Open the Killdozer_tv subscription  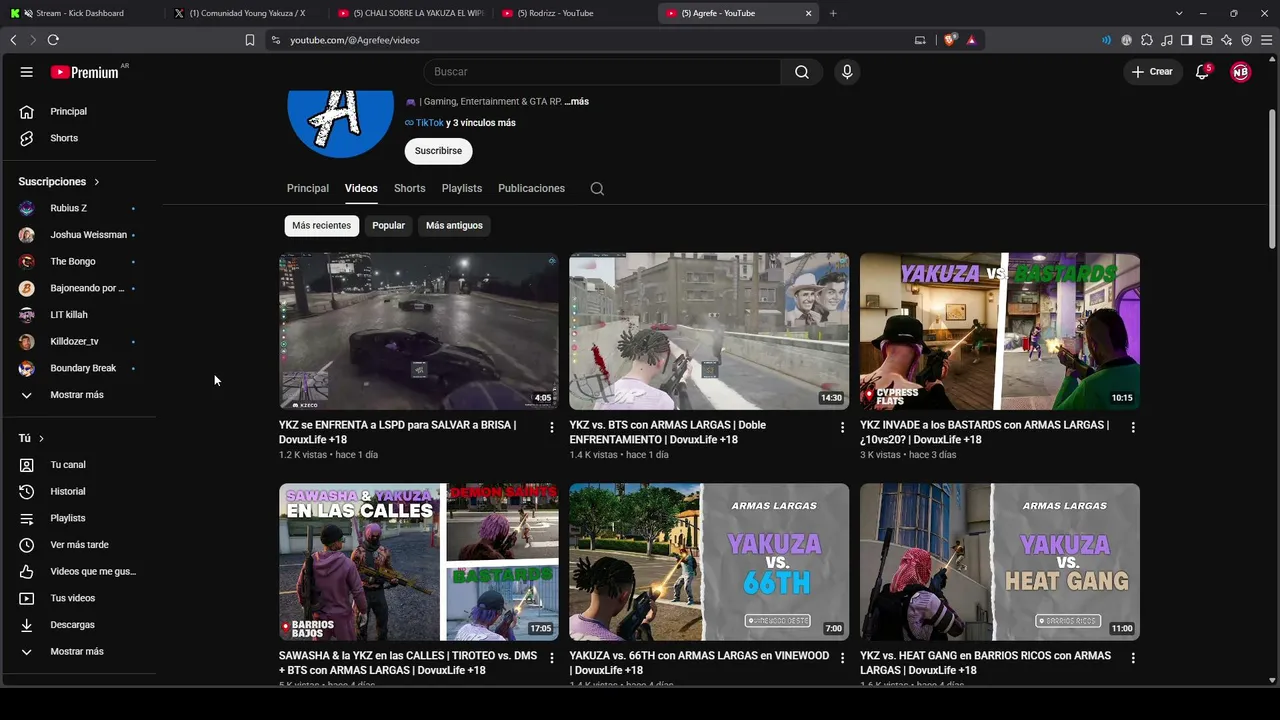coord(78,342)
